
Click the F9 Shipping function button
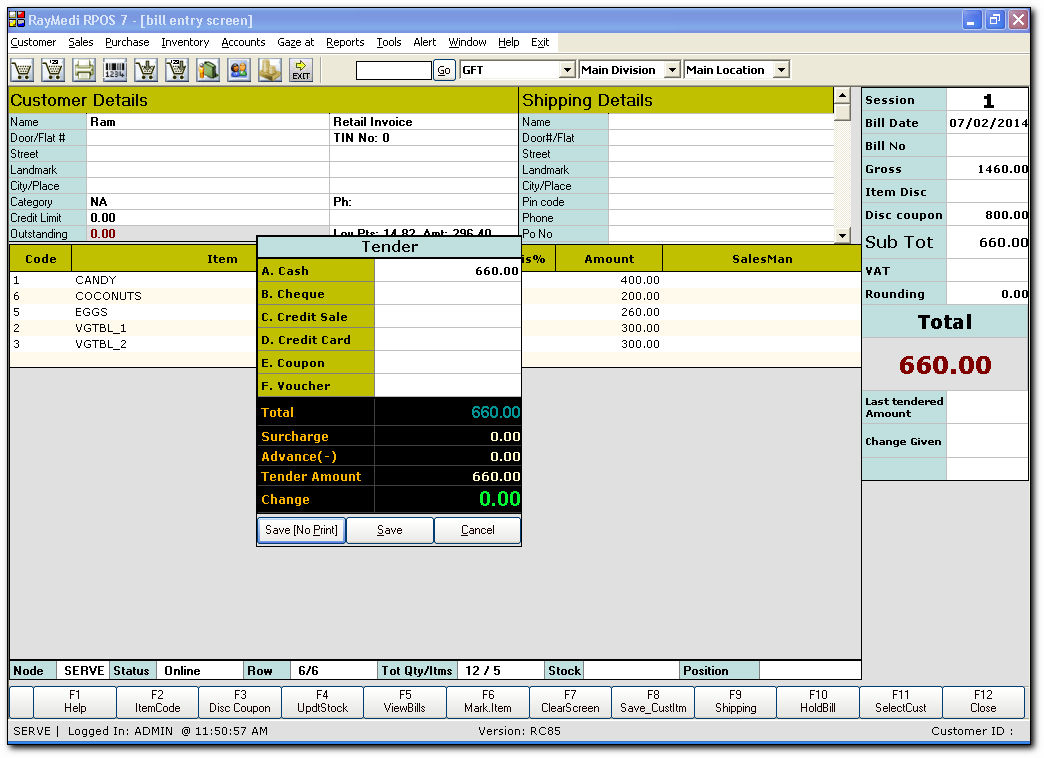pyautogui.click(x=736, y=702)
